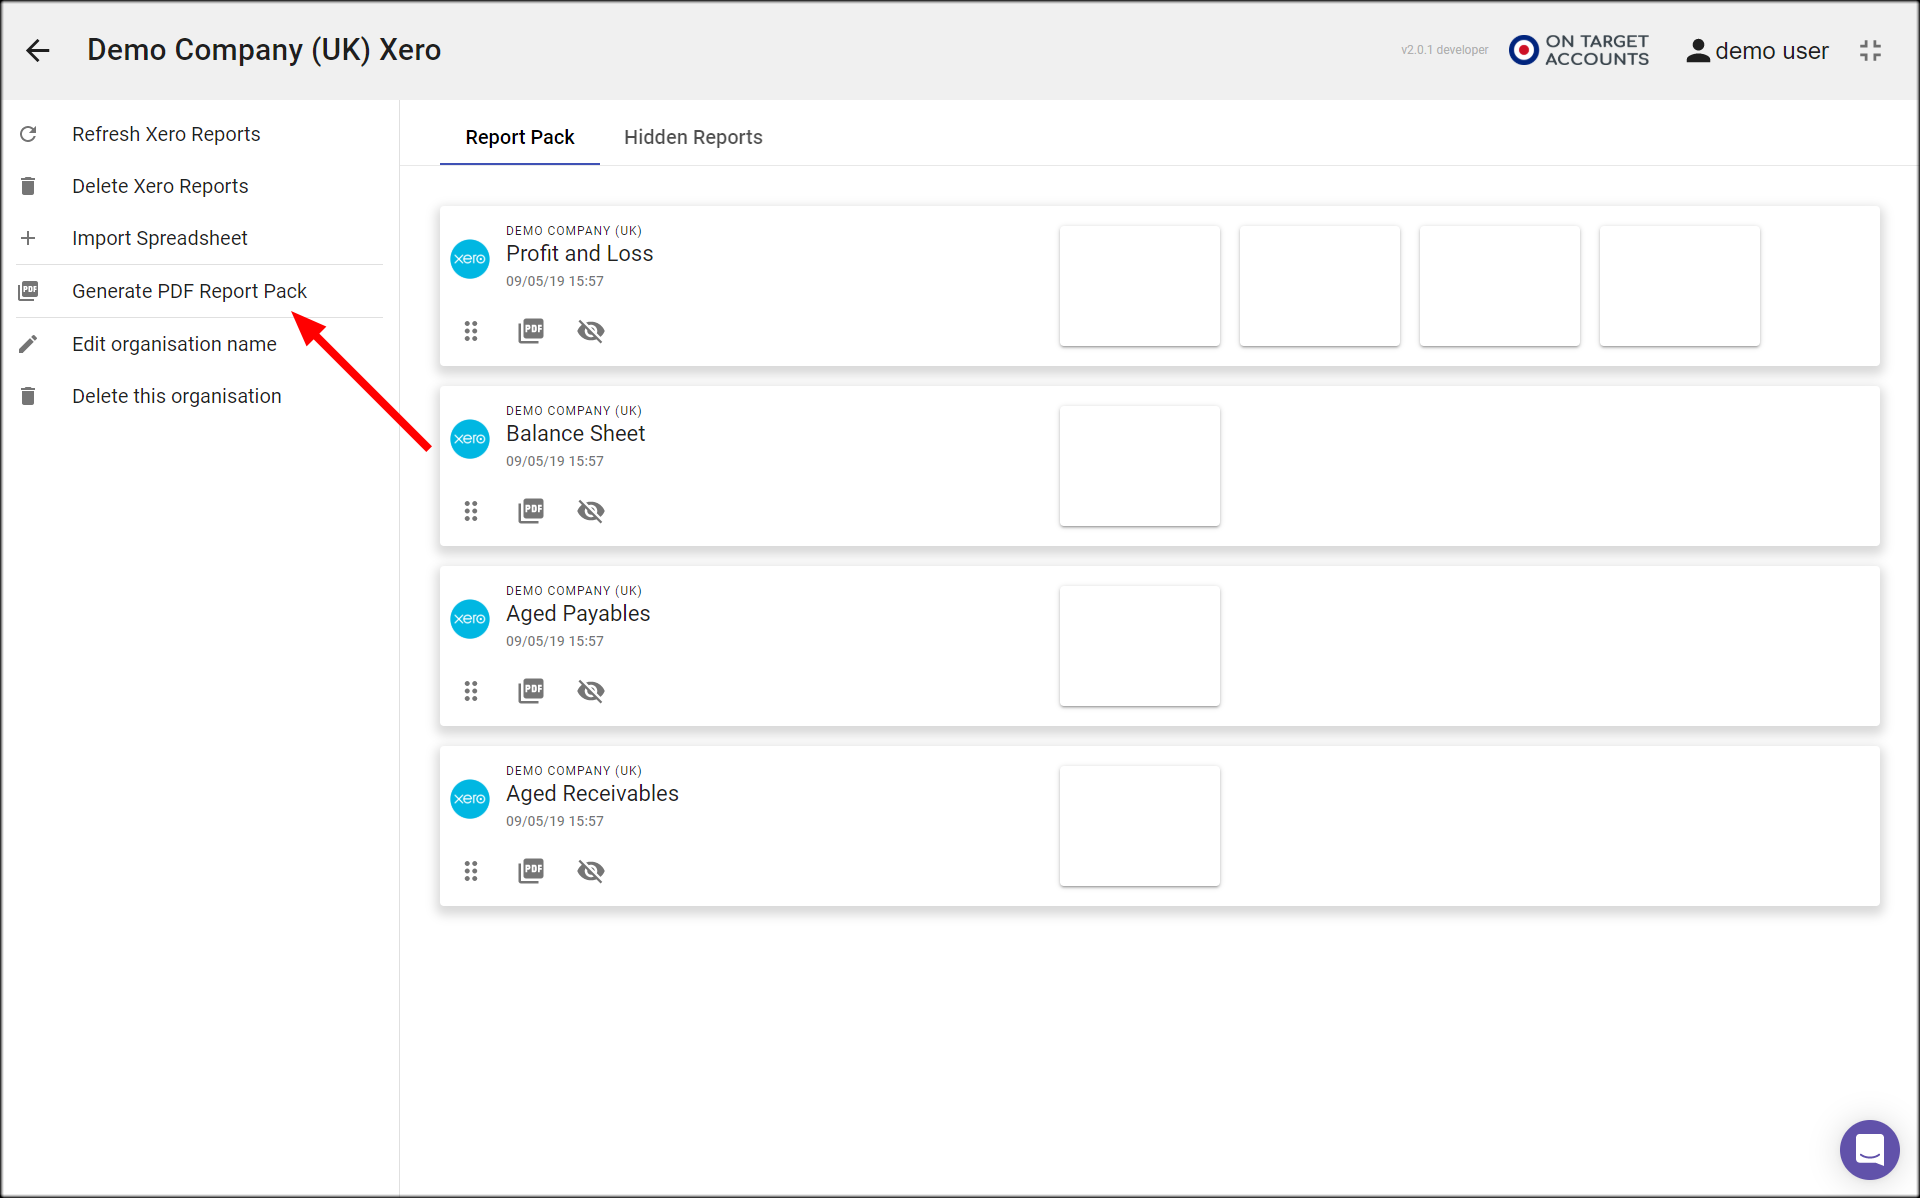
Task: Open the Balance Sheet report title
Action: coord(575,434)
